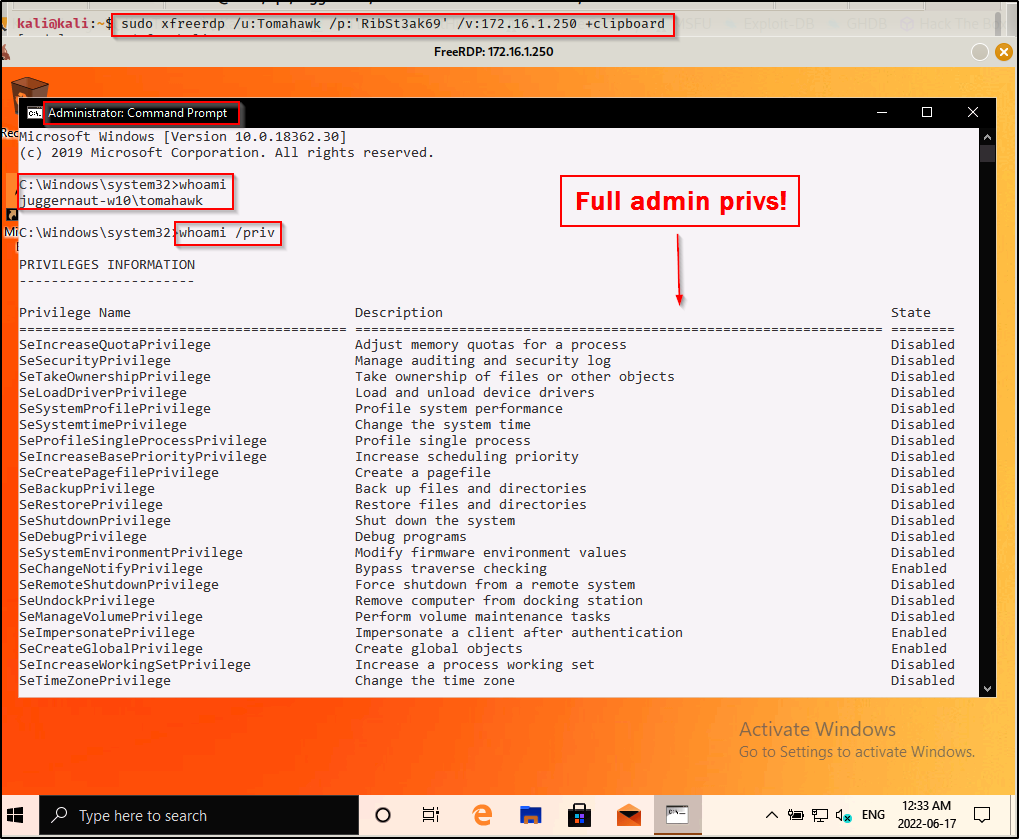
Task: Switch the ENG input language indicator
Action: [x=873, y=815]
